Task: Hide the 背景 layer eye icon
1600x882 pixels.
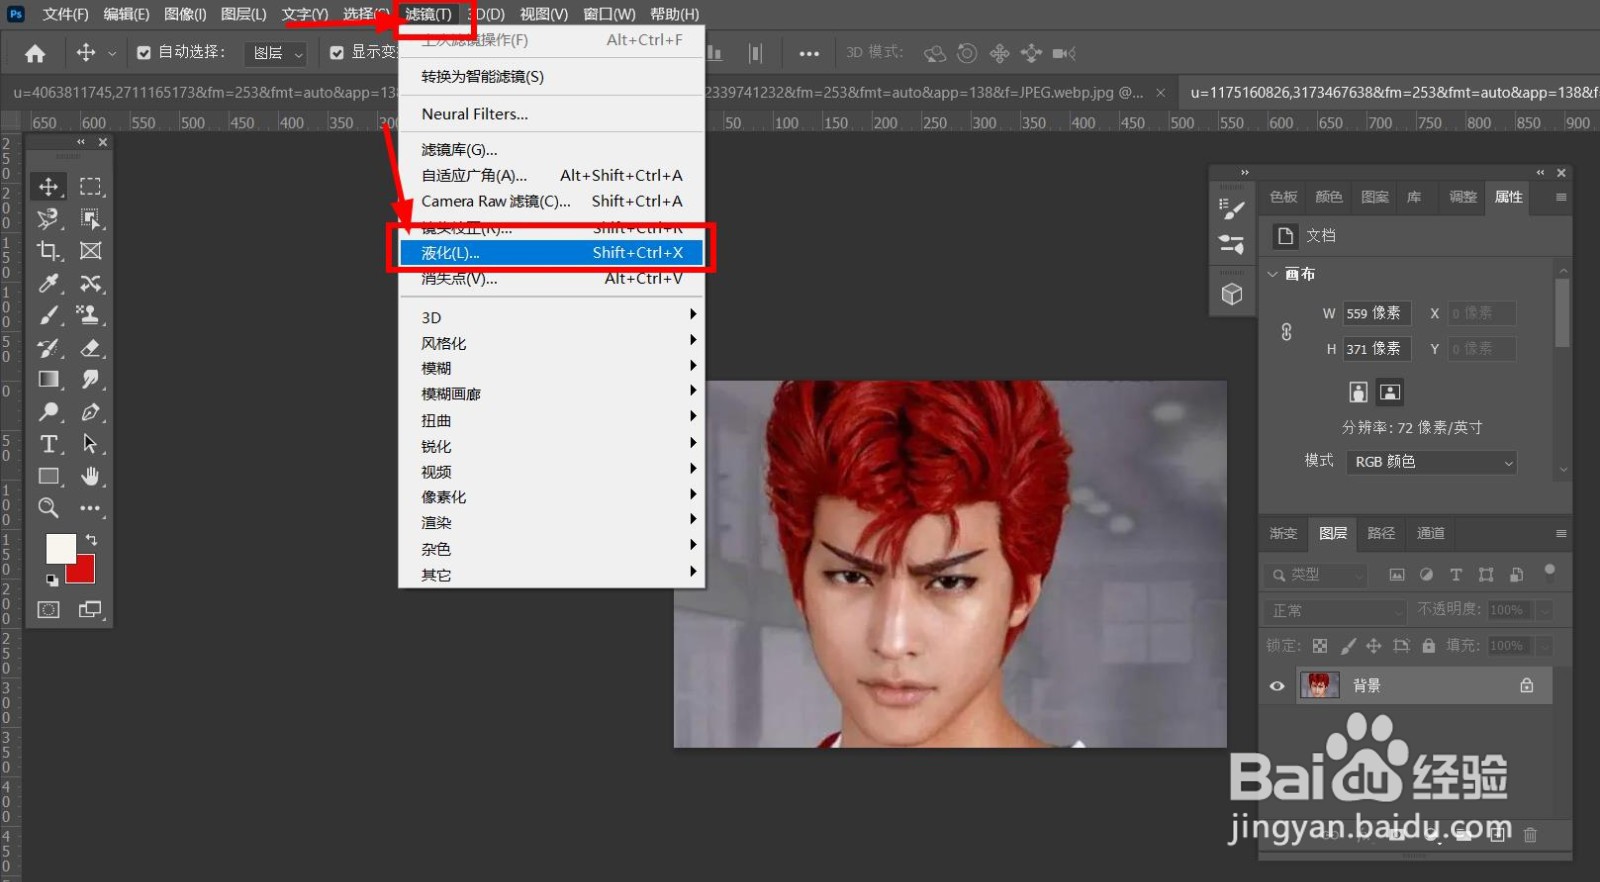Action: click(1277, 686)
